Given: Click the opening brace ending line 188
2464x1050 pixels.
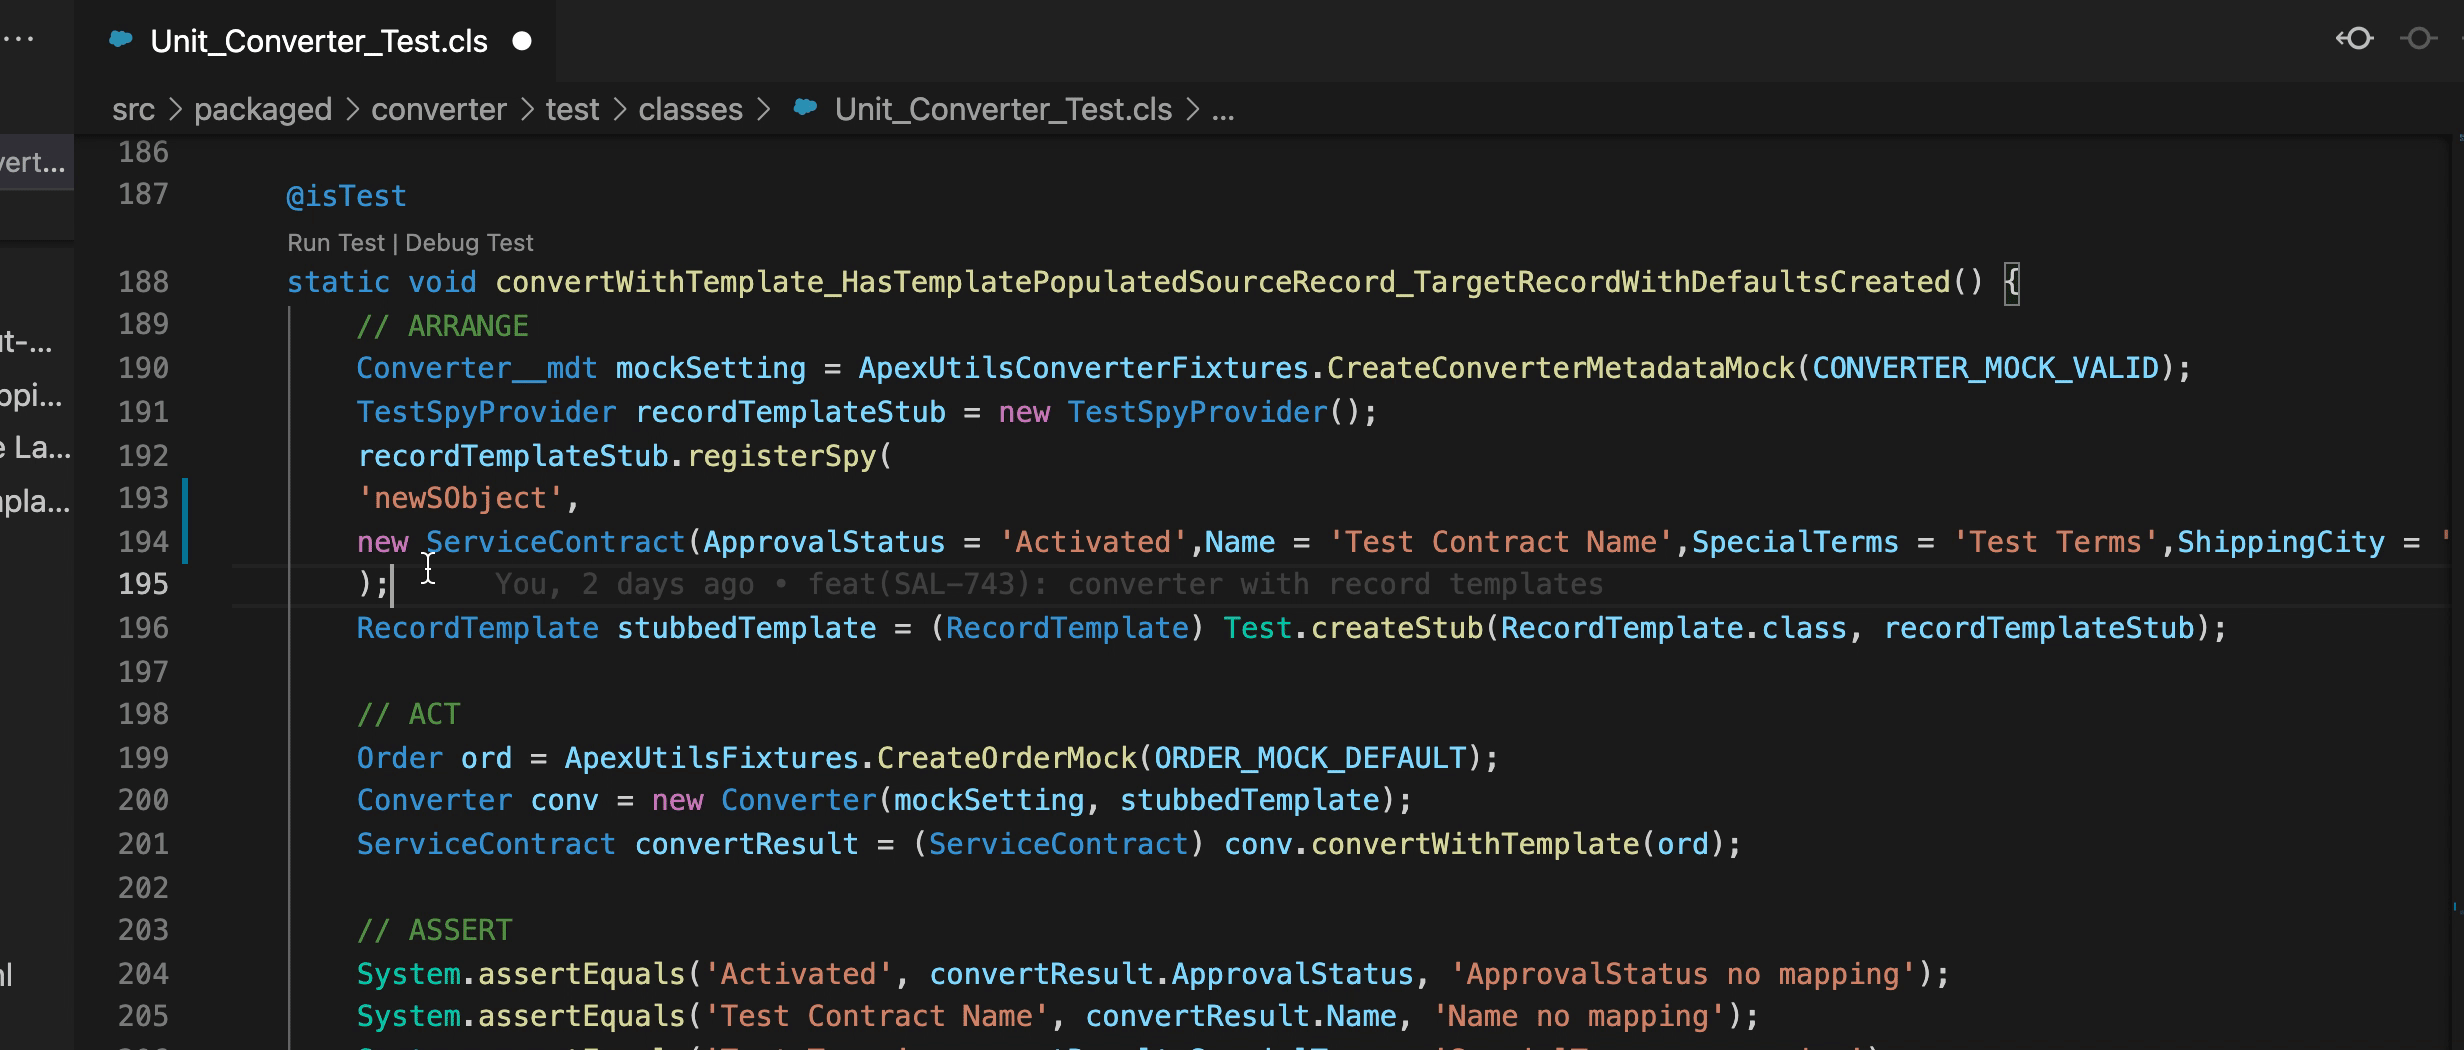Looking at the screenshot, I should [x=2011, y=282].
